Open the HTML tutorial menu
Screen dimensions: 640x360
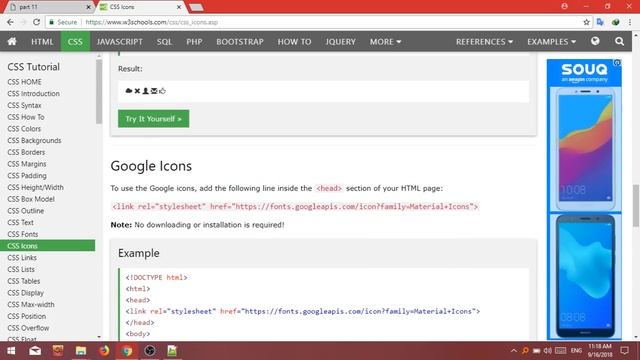pyautogui.click(x=42, y=42)
